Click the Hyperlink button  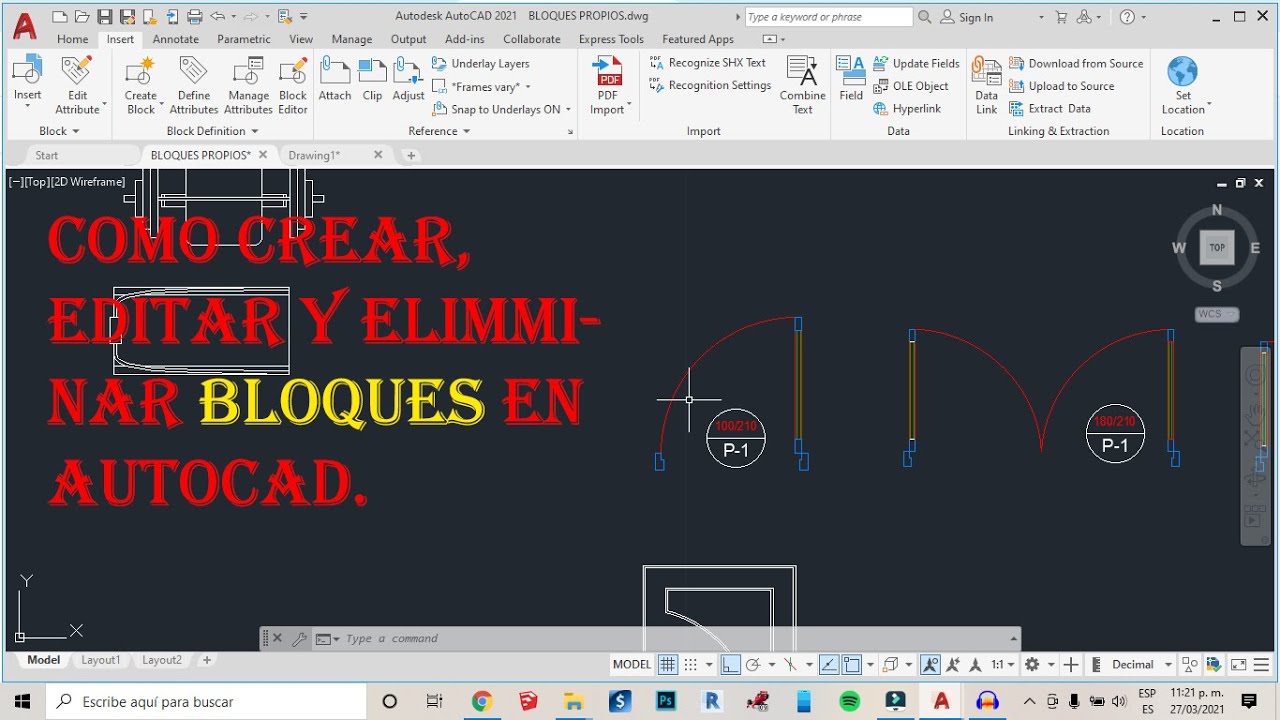(907, 109)
